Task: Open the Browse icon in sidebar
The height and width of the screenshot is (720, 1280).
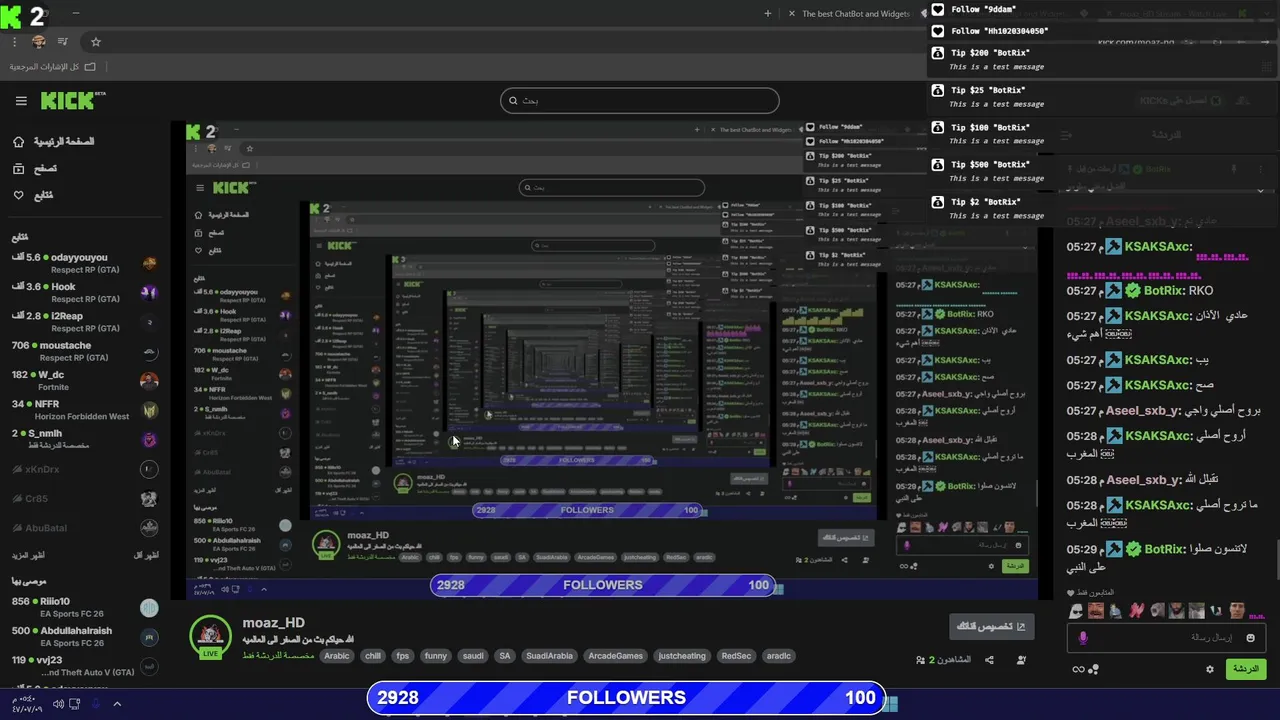Action: (x=18, y=169)
